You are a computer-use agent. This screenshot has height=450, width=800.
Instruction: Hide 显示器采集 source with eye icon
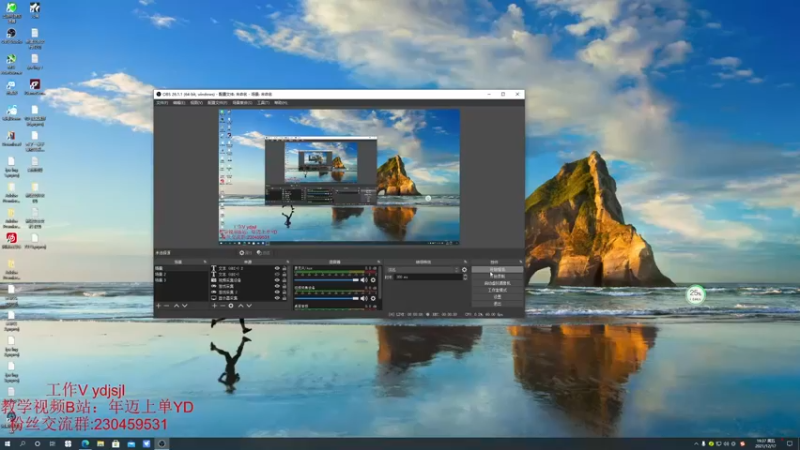click(277, 298)
